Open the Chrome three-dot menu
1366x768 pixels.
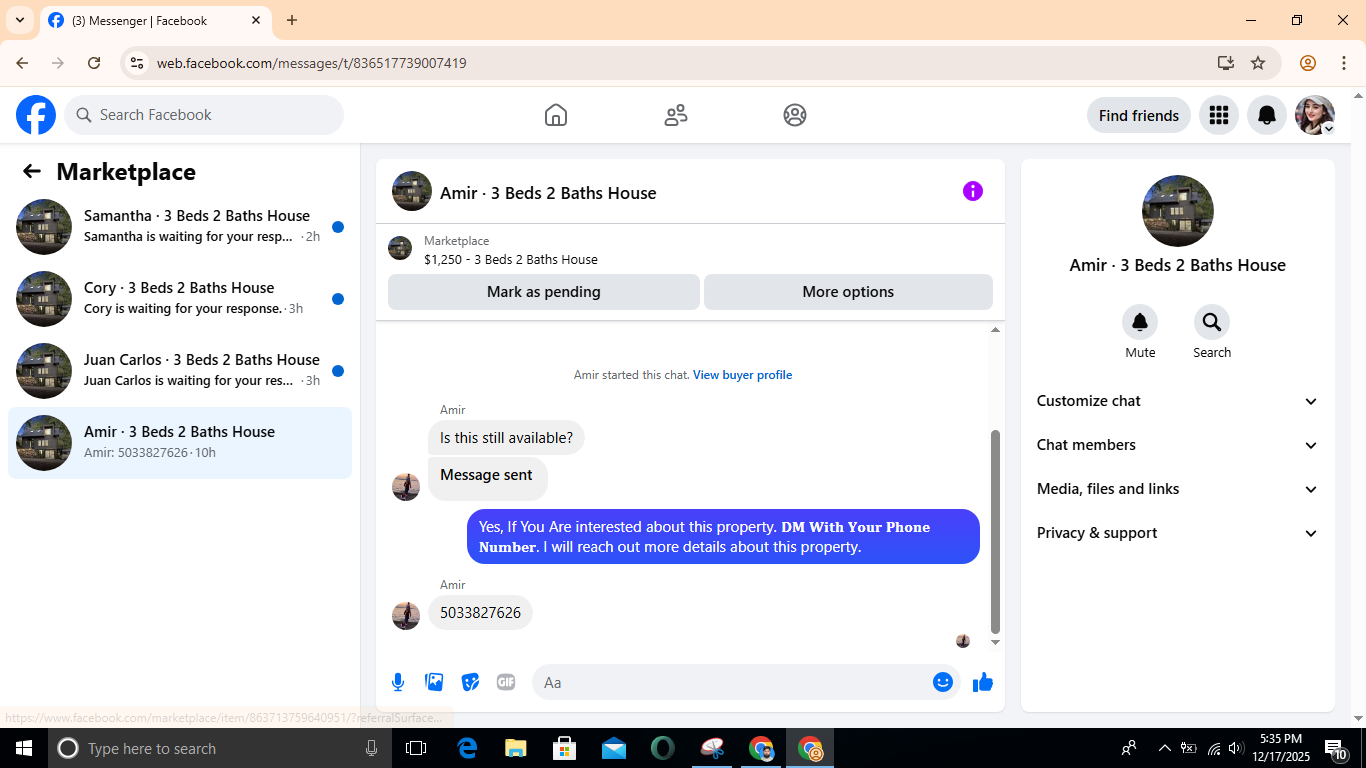[1342, 63]
